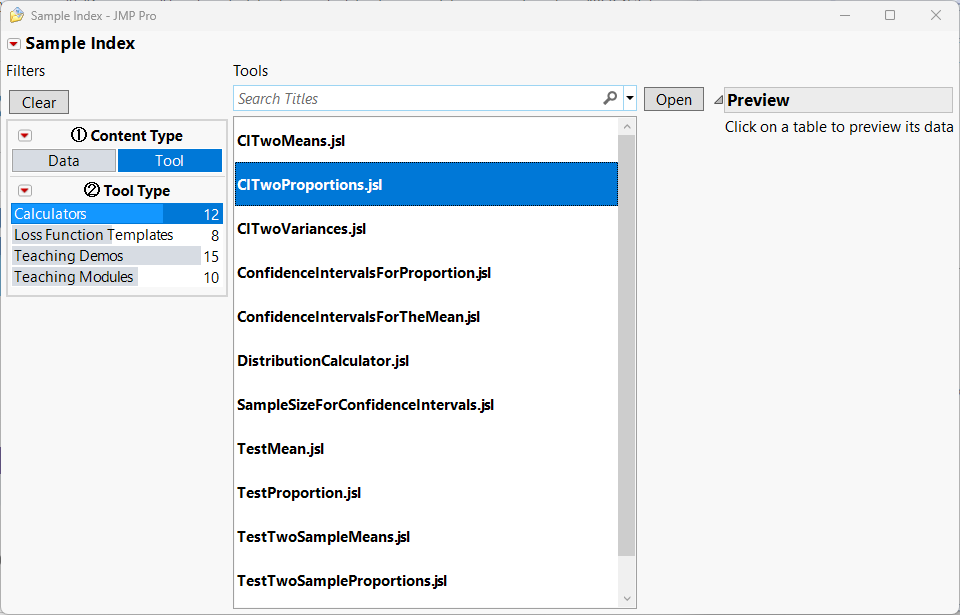Click the tools list scroll up arrow
This screenshot has width=960, height=615.
pyautogui.click(x=626, y=127)
